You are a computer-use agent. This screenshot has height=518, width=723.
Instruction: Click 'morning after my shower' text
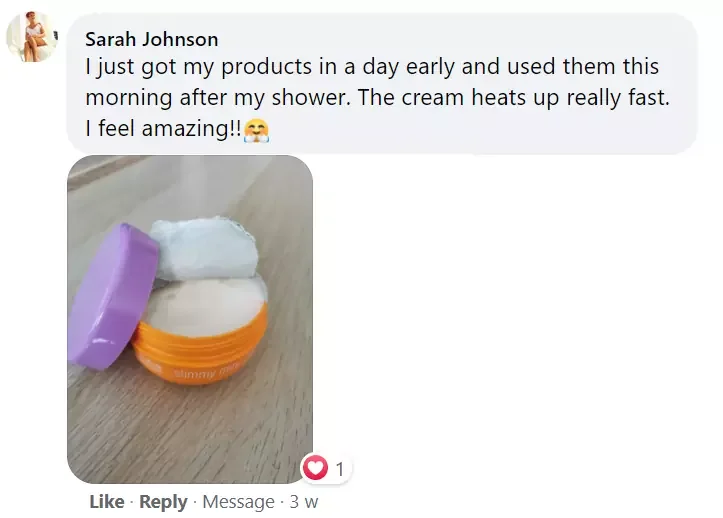215,98
